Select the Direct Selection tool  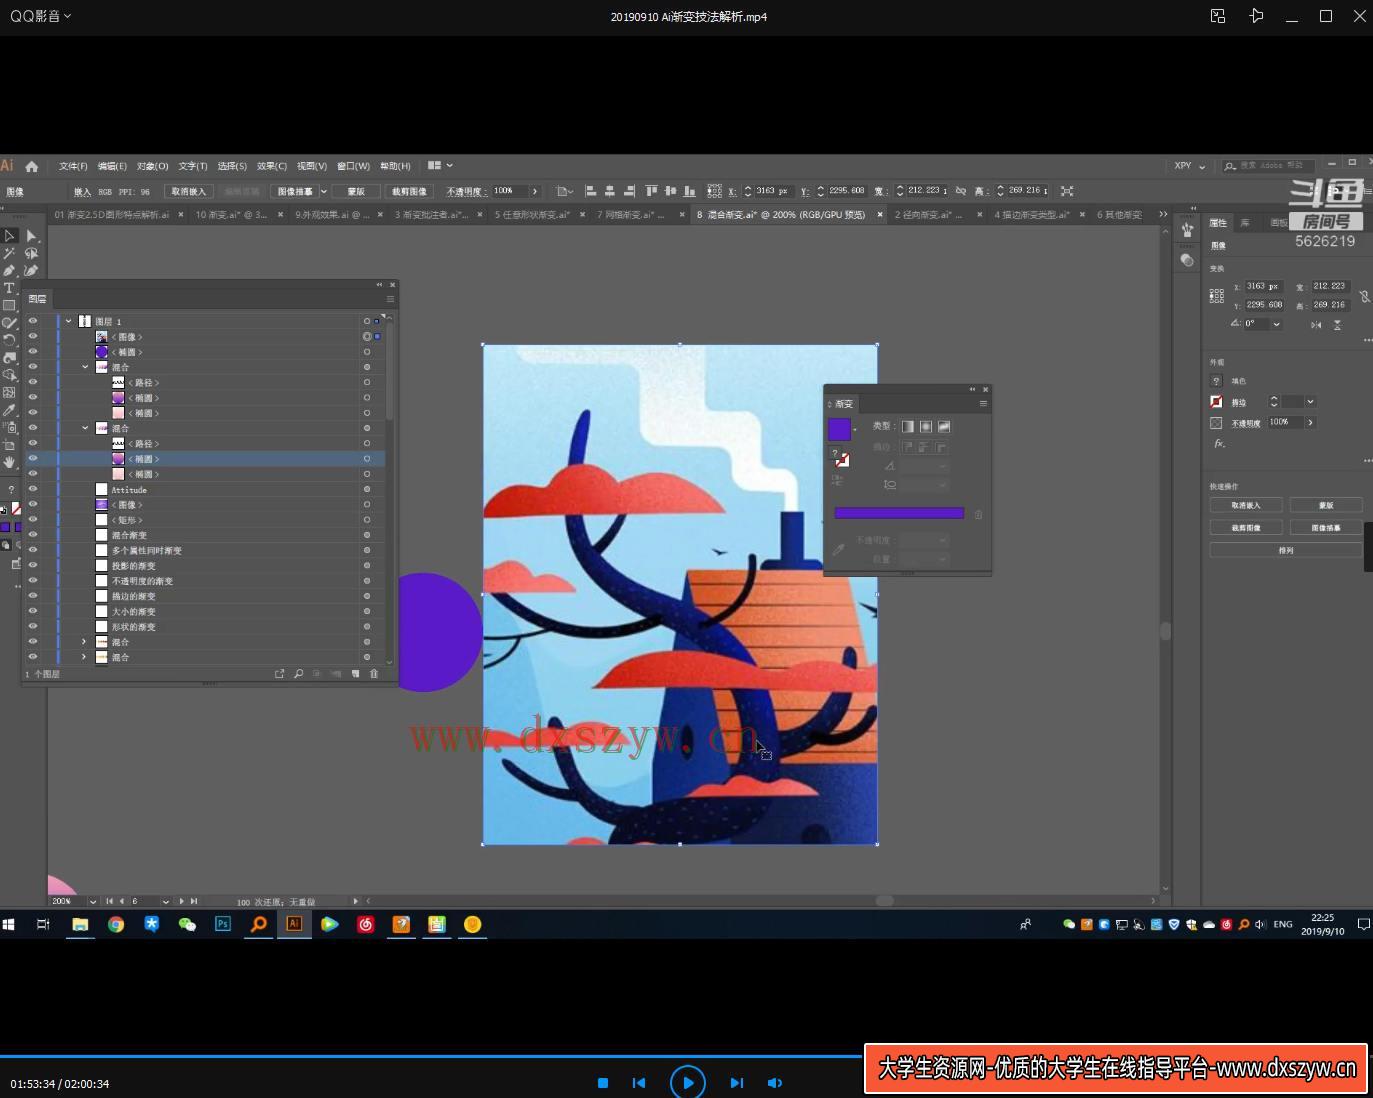click(x=31, y=236)
